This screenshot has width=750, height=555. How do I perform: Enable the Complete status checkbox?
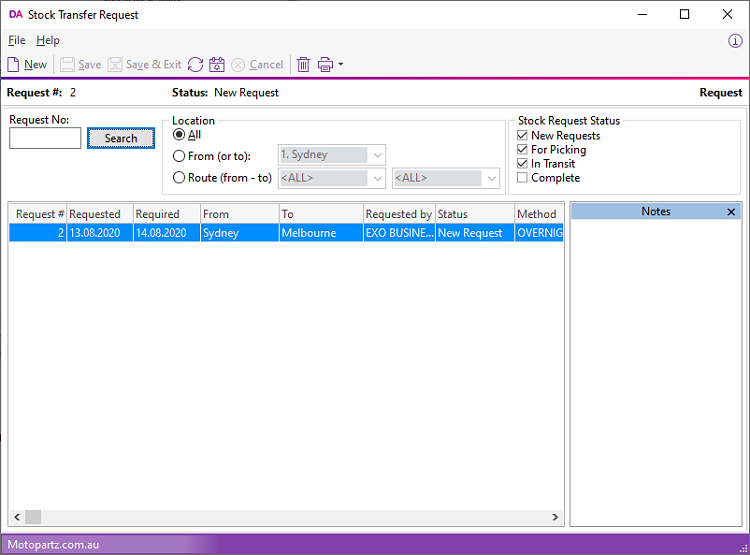[x=522, y=178]
